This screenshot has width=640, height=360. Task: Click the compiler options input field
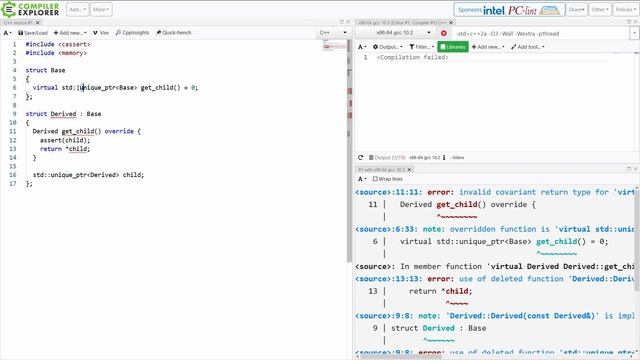(x=541, y=34)
